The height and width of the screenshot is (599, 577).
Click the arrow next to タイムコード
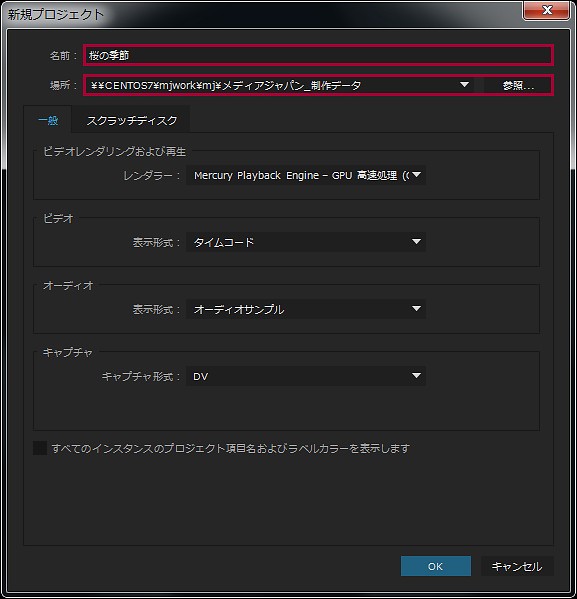click(417, 242)
